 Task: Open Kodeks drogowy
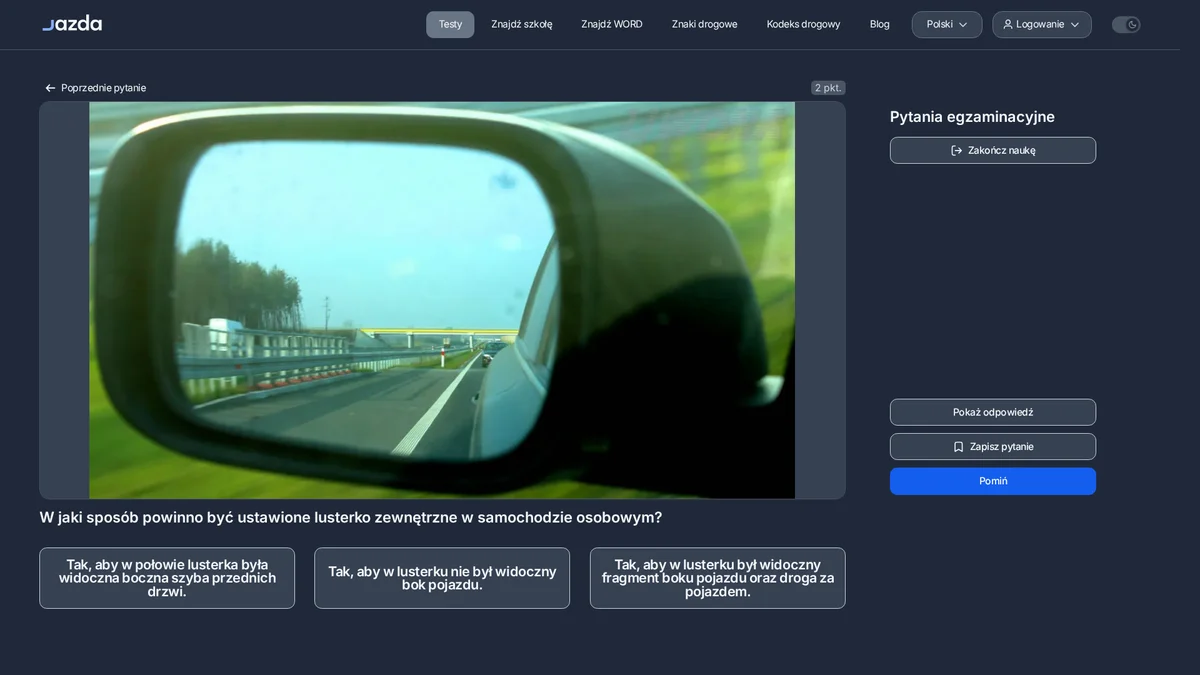(804, 24)
